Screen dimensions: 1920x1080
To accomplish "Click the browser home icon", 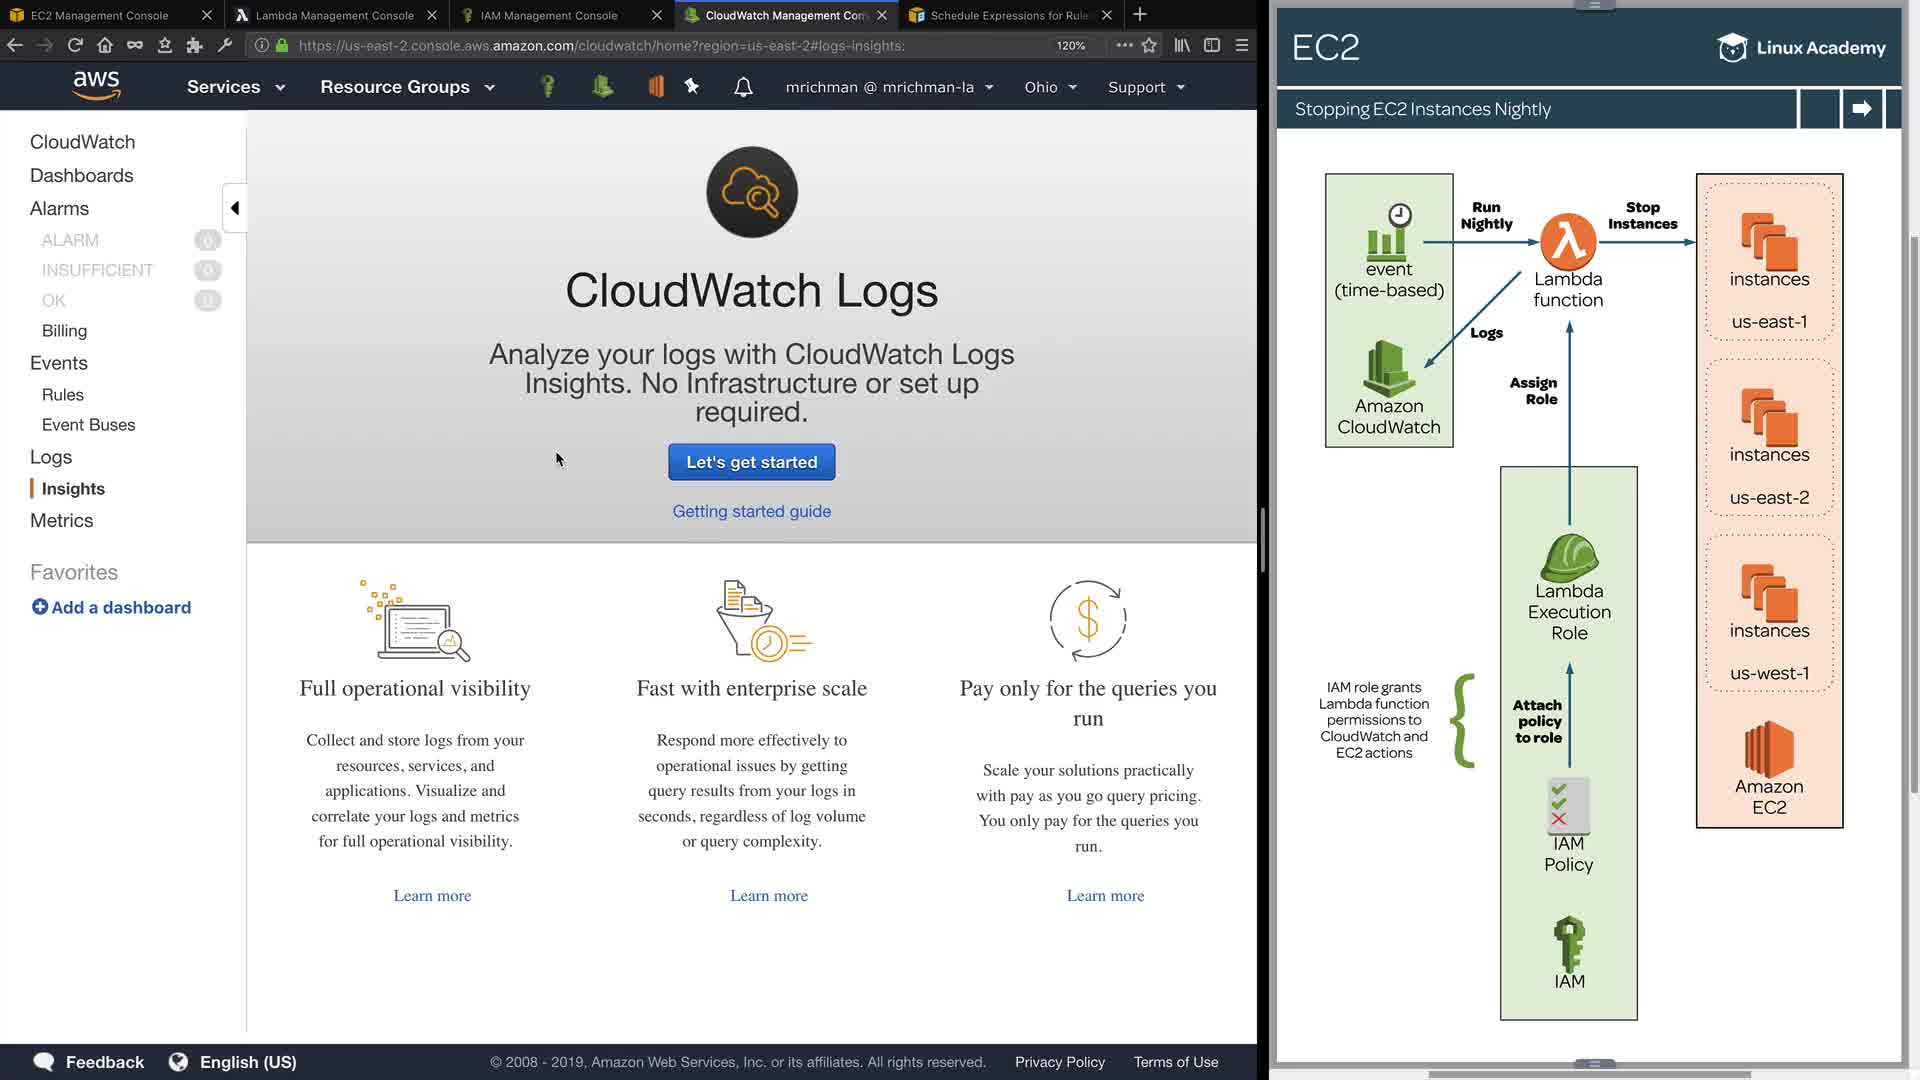I will [105, 45].
